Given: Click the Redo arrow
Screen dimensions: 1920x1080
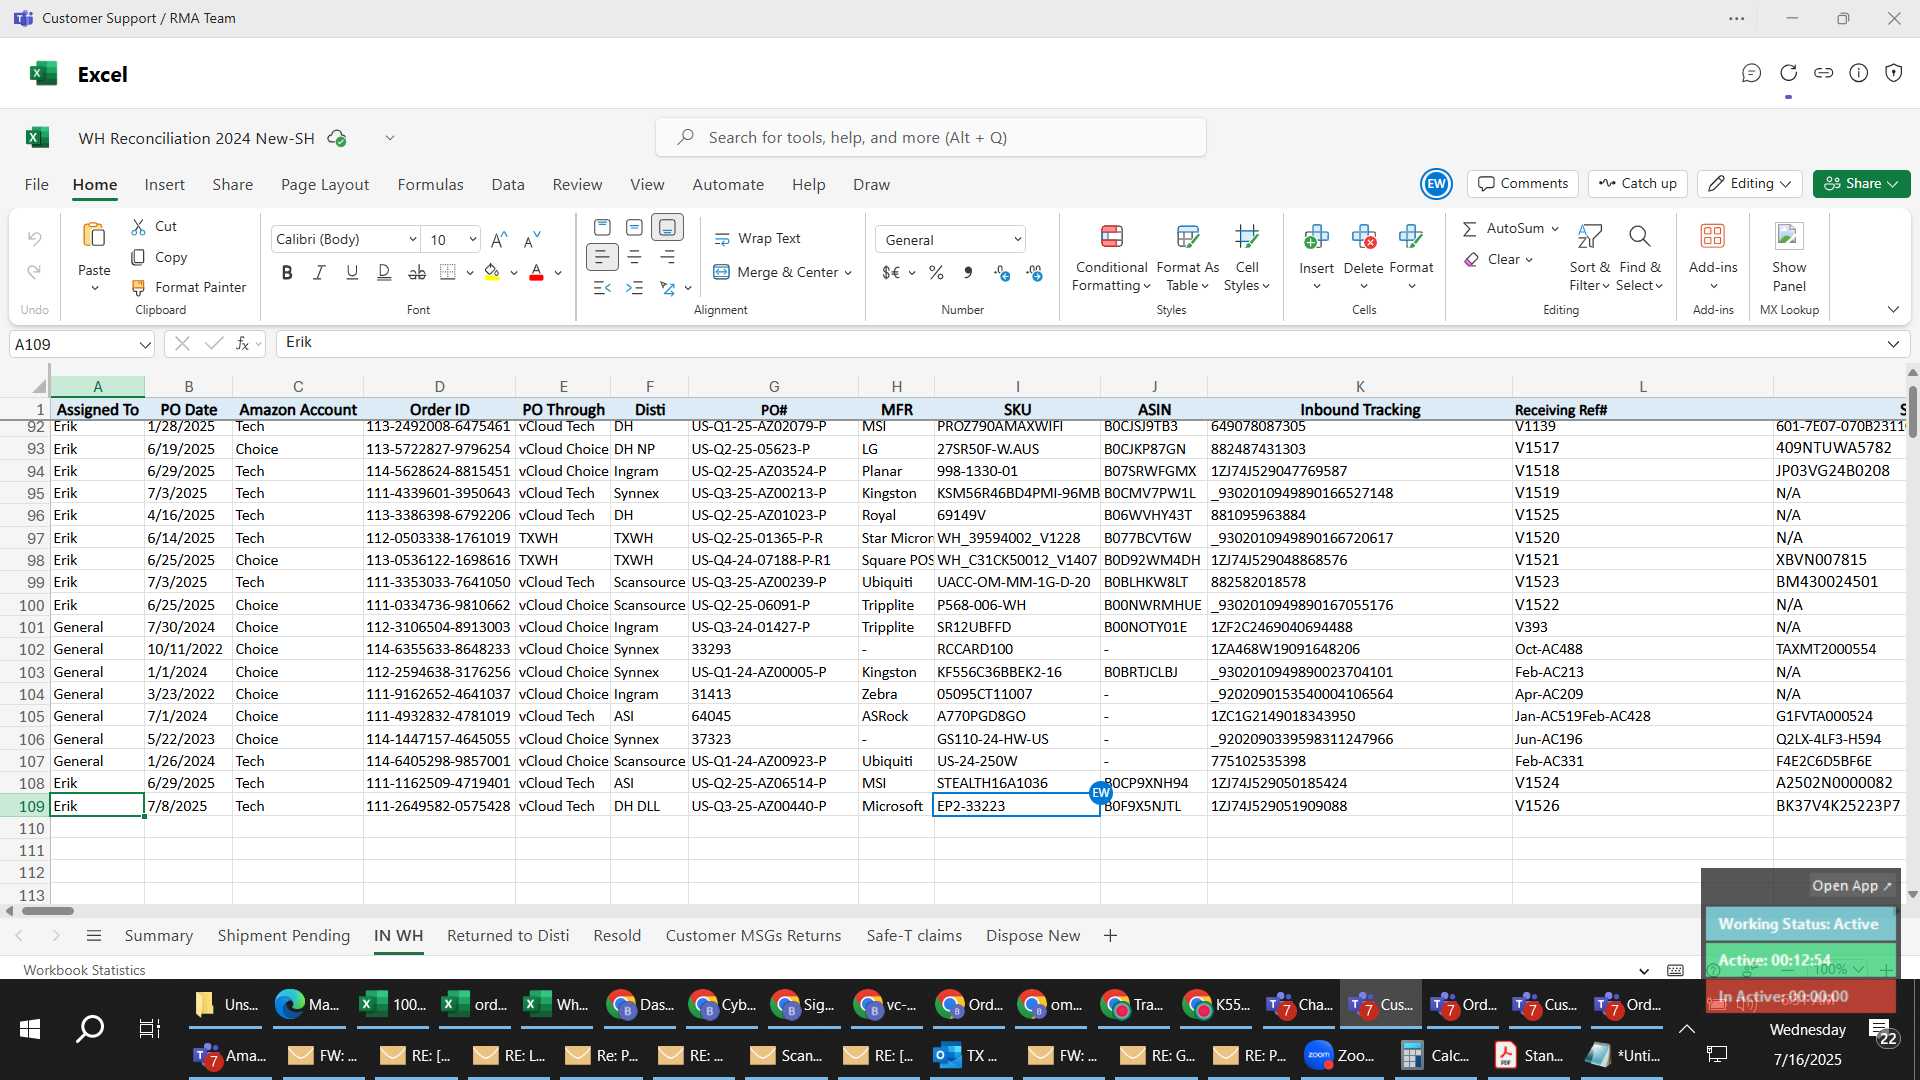Looking at the screenshot, I should [34, 272].
